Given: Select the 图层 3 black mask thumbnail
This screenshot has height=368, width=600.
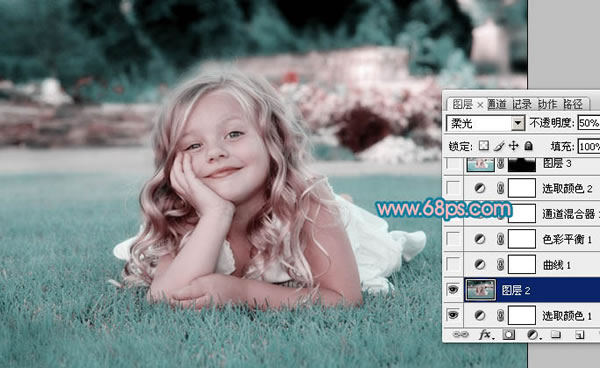Looking at the screenshot, I should point(522,164).
